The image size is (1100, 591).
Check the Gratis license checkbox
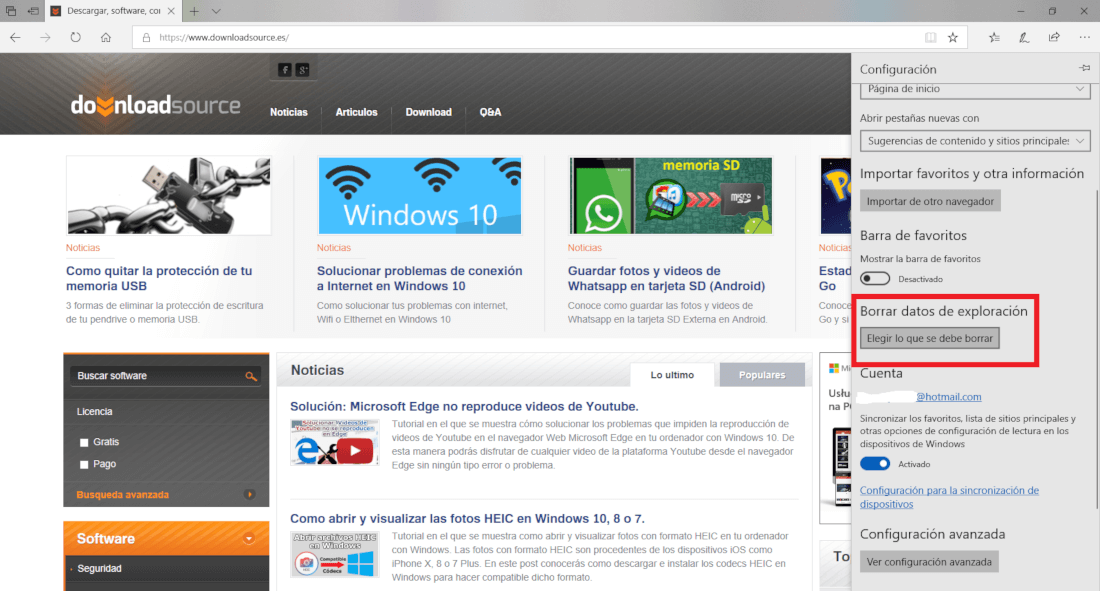[84, 442]
